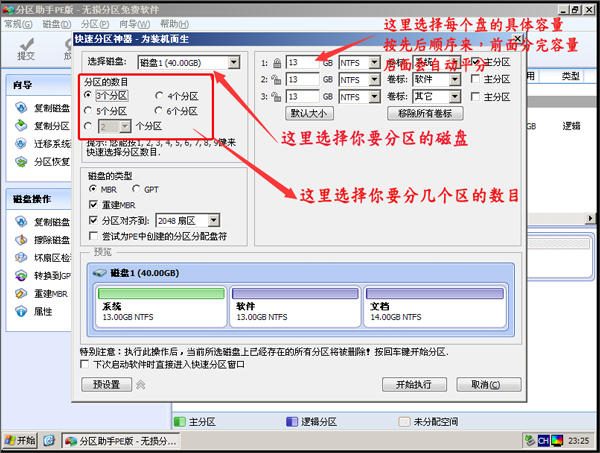Toggle the 重建MBR checkbox
Image resolution: width=600 pixels, height=453 pixels.
coord(93,205)
